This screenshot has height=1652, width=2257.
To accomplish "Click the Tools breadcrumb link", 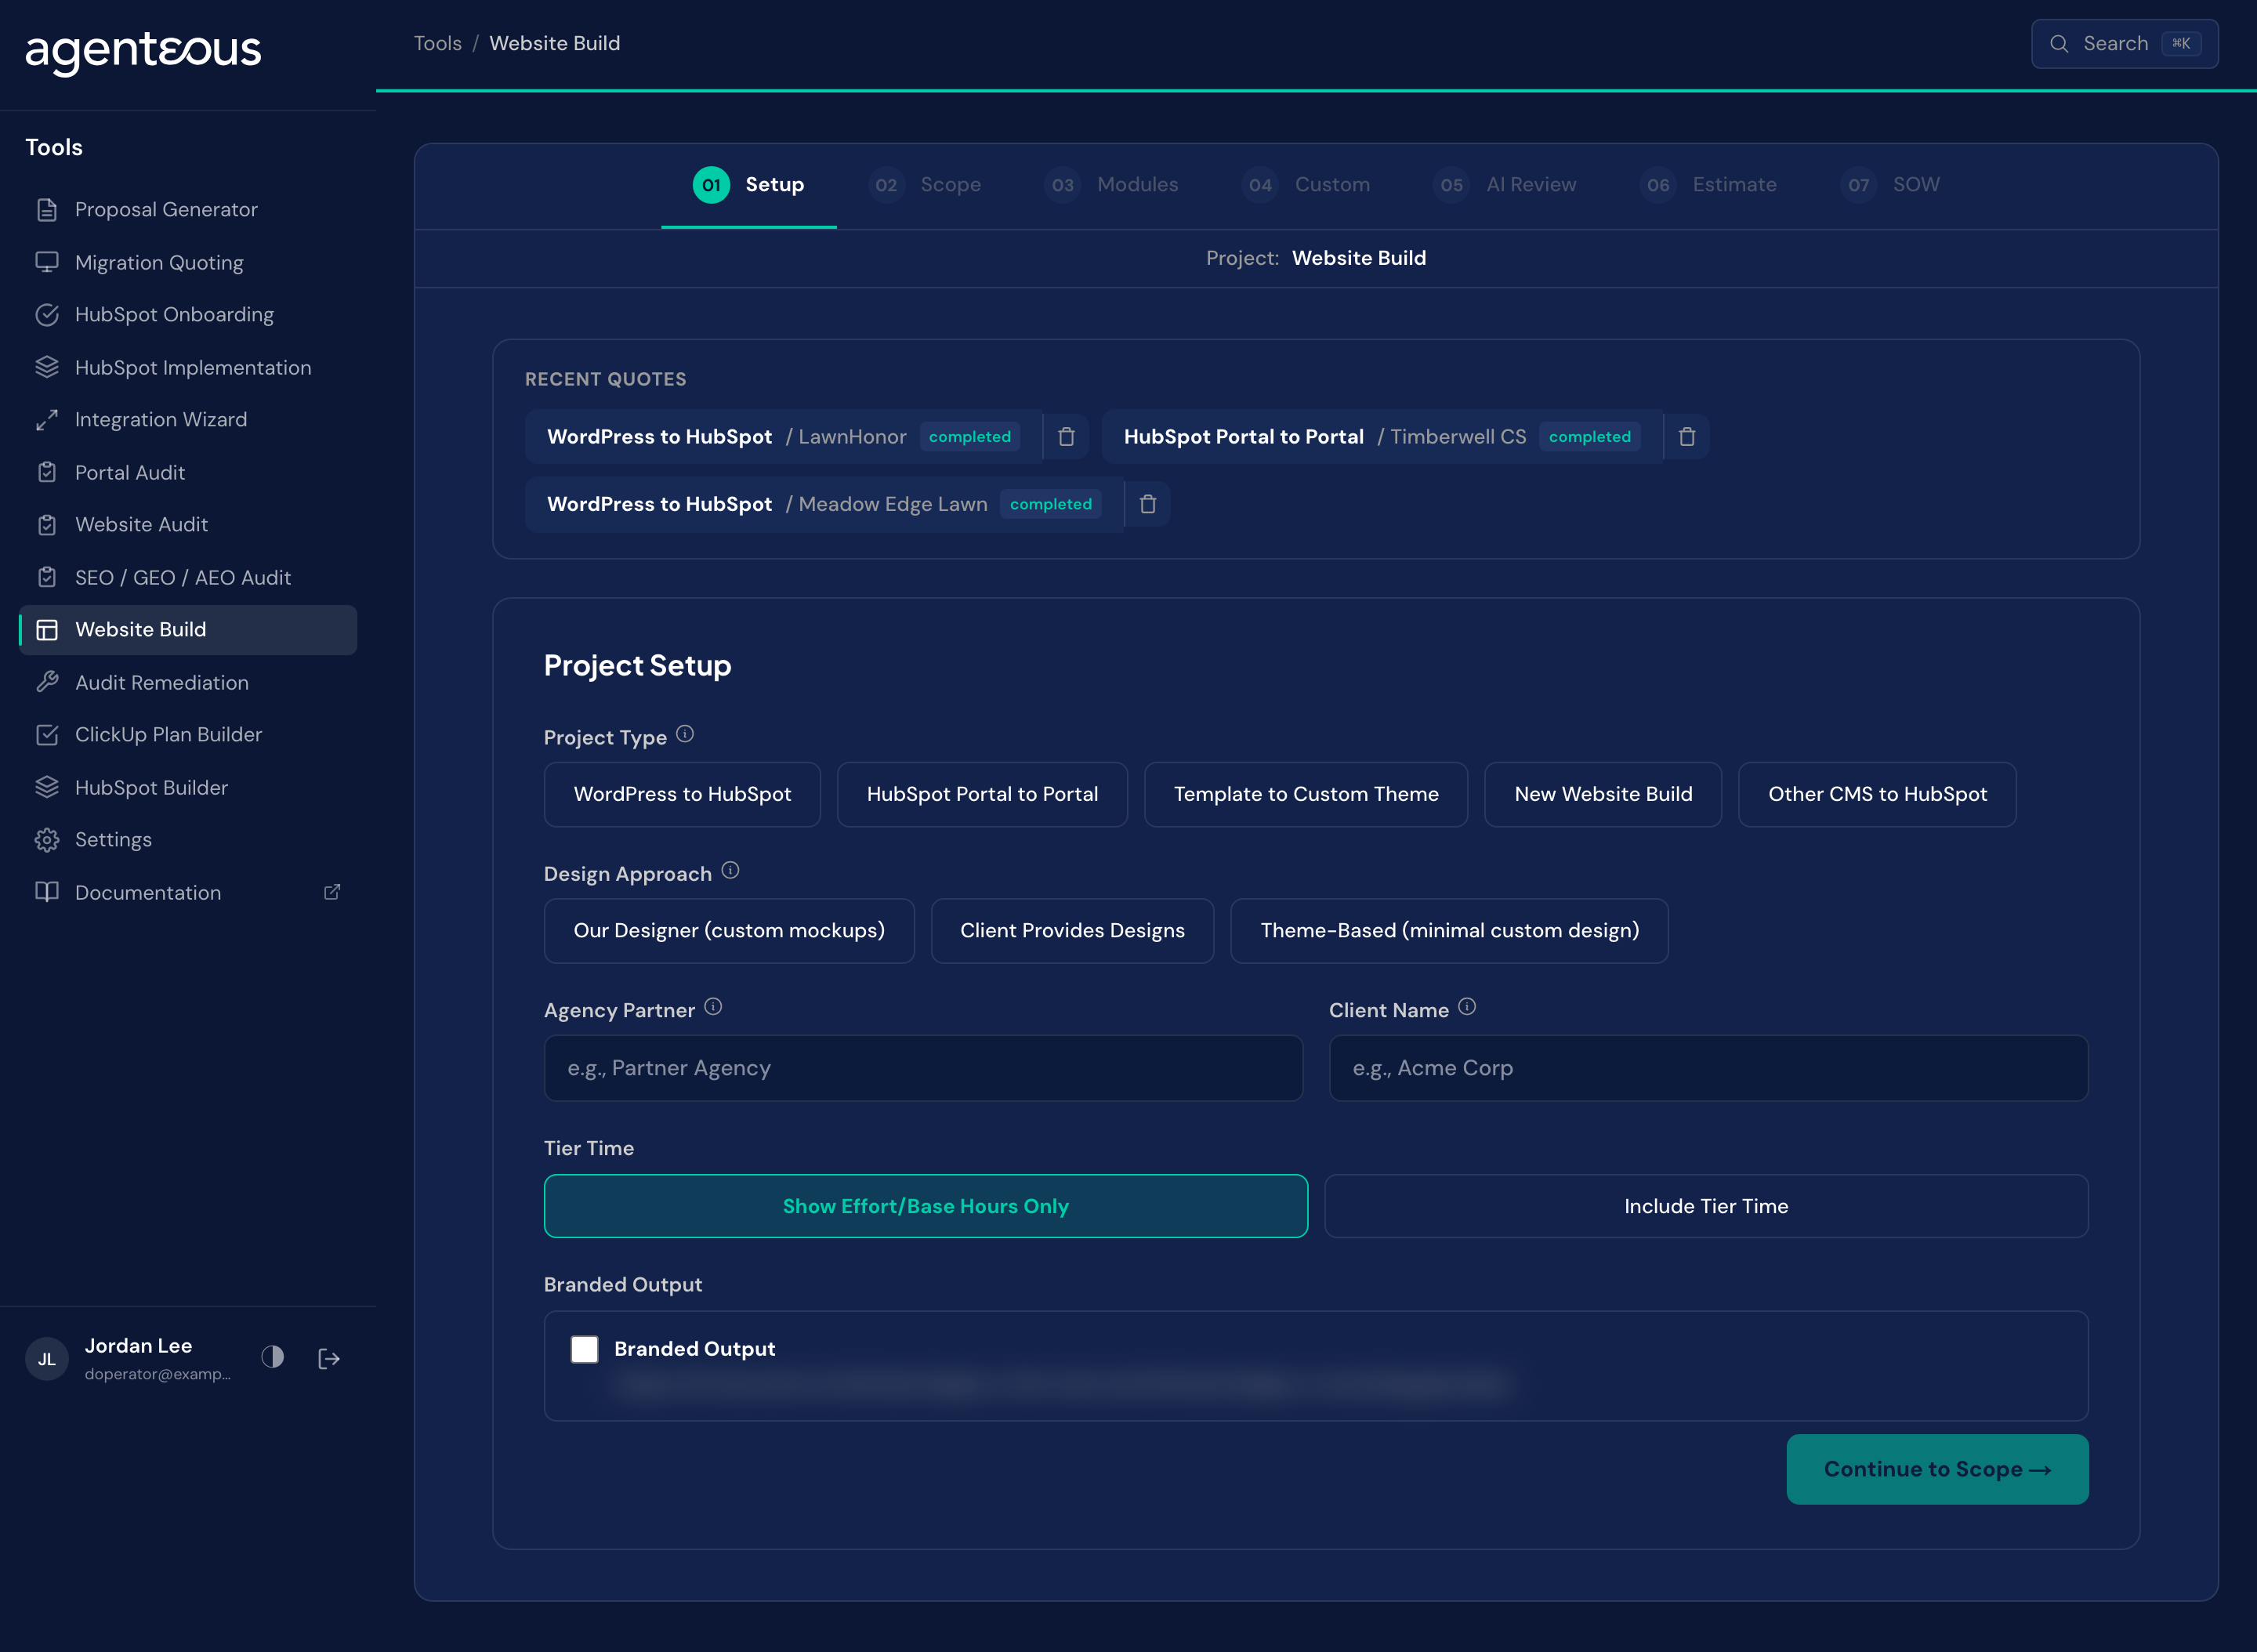I will click(438, 43).
